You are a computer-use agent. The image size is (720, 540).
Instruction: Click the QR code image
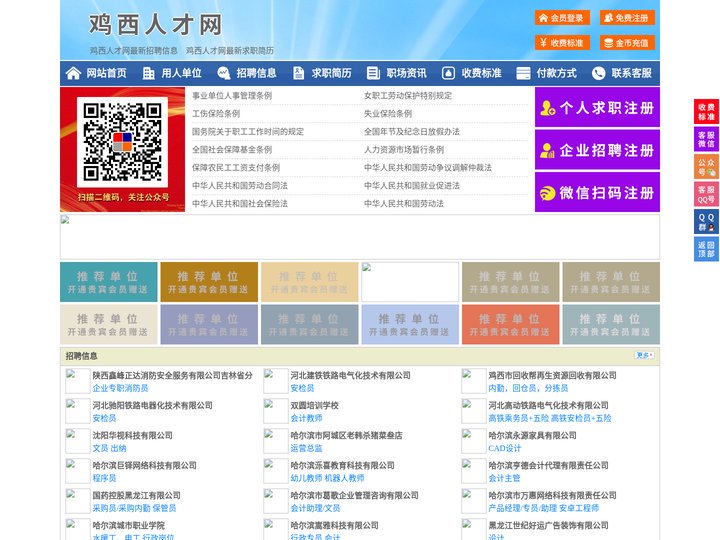point(122,142)
